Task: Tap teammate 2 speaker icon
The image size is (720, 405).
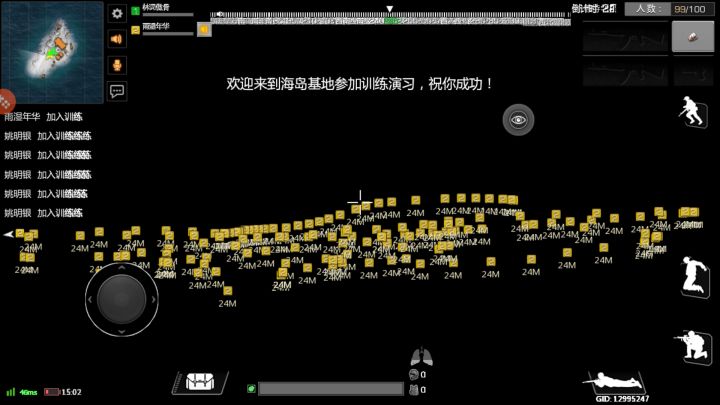Action: [x=204, y=30]
